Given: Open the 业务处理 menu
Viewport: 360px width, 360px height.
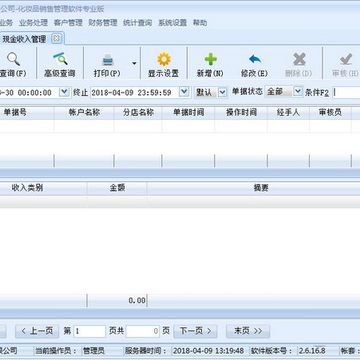Looking at the screenshot, I should coord(33,23).
